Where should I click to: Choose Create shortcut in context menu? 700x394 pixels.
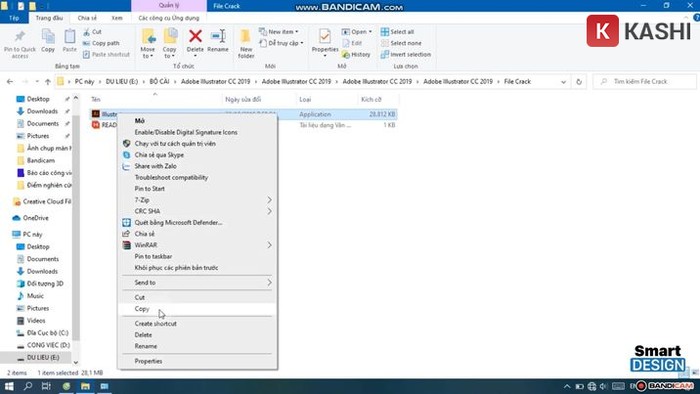point(197,323)
